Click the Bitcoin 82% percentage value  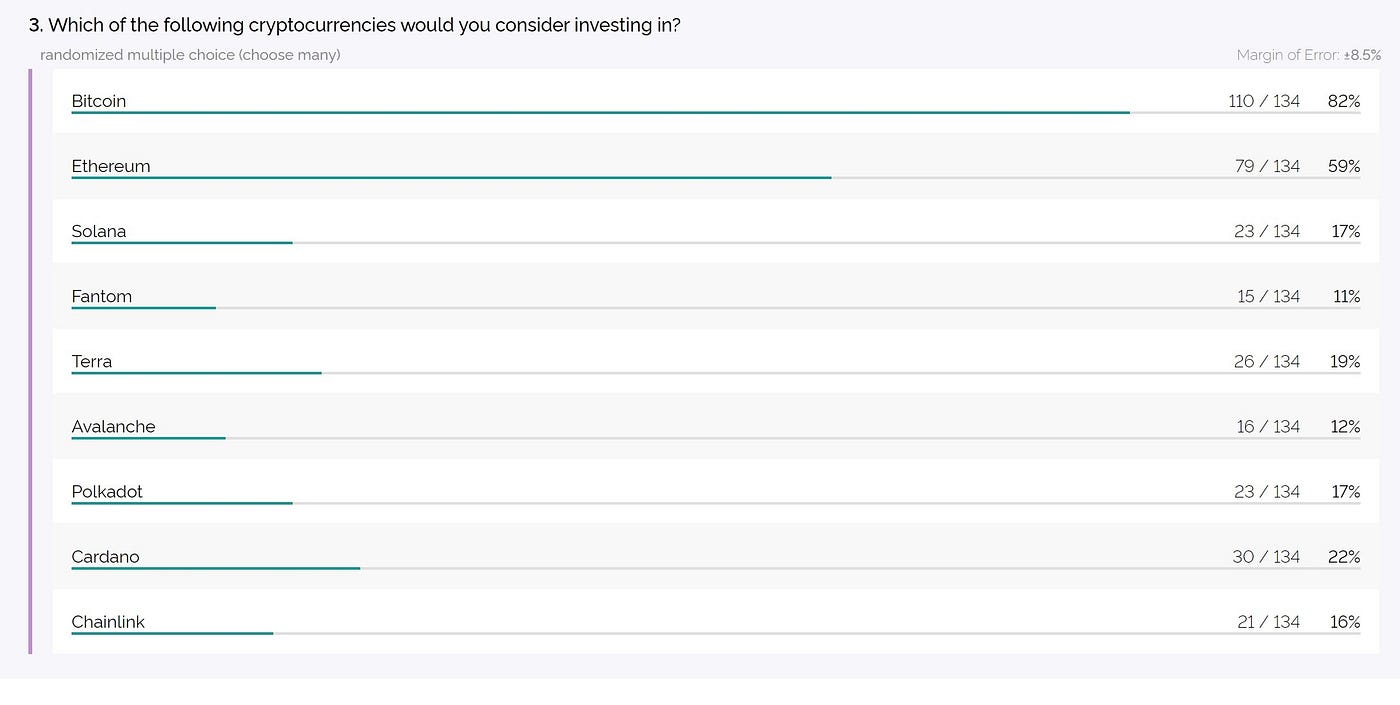1344,101
